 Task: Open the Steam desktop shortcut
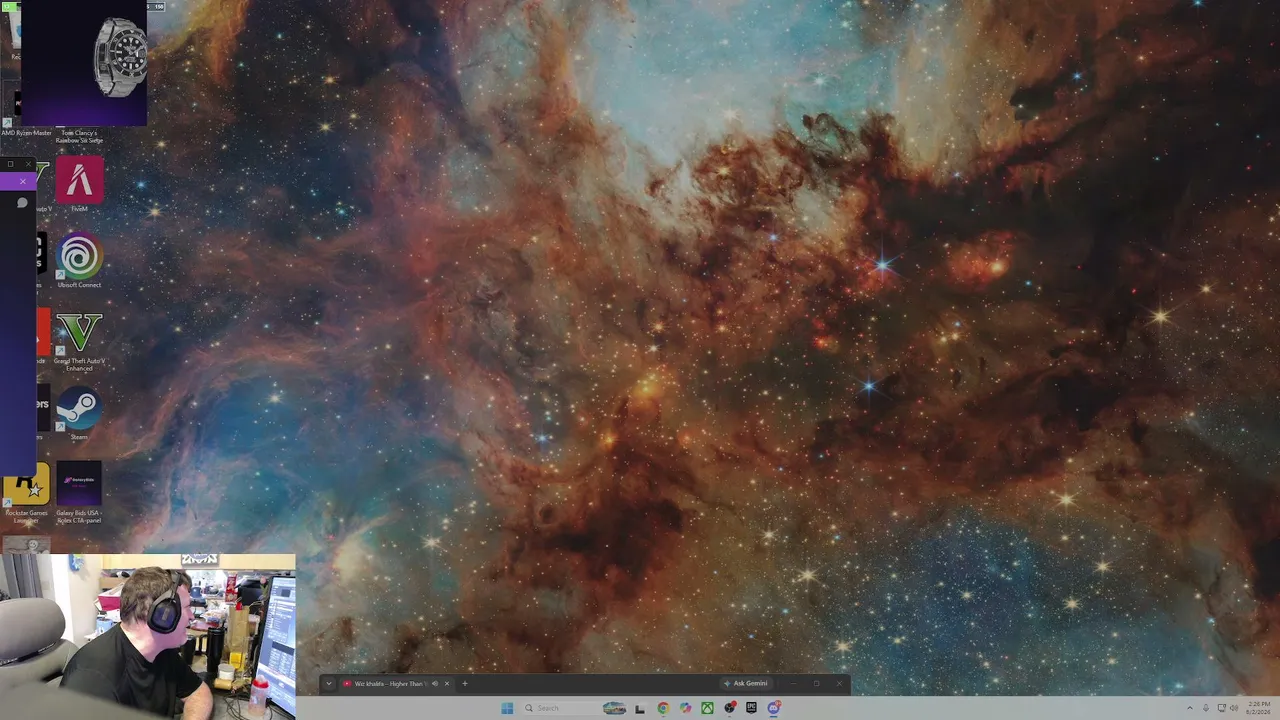pyautogui.click(x=79, y=415)
